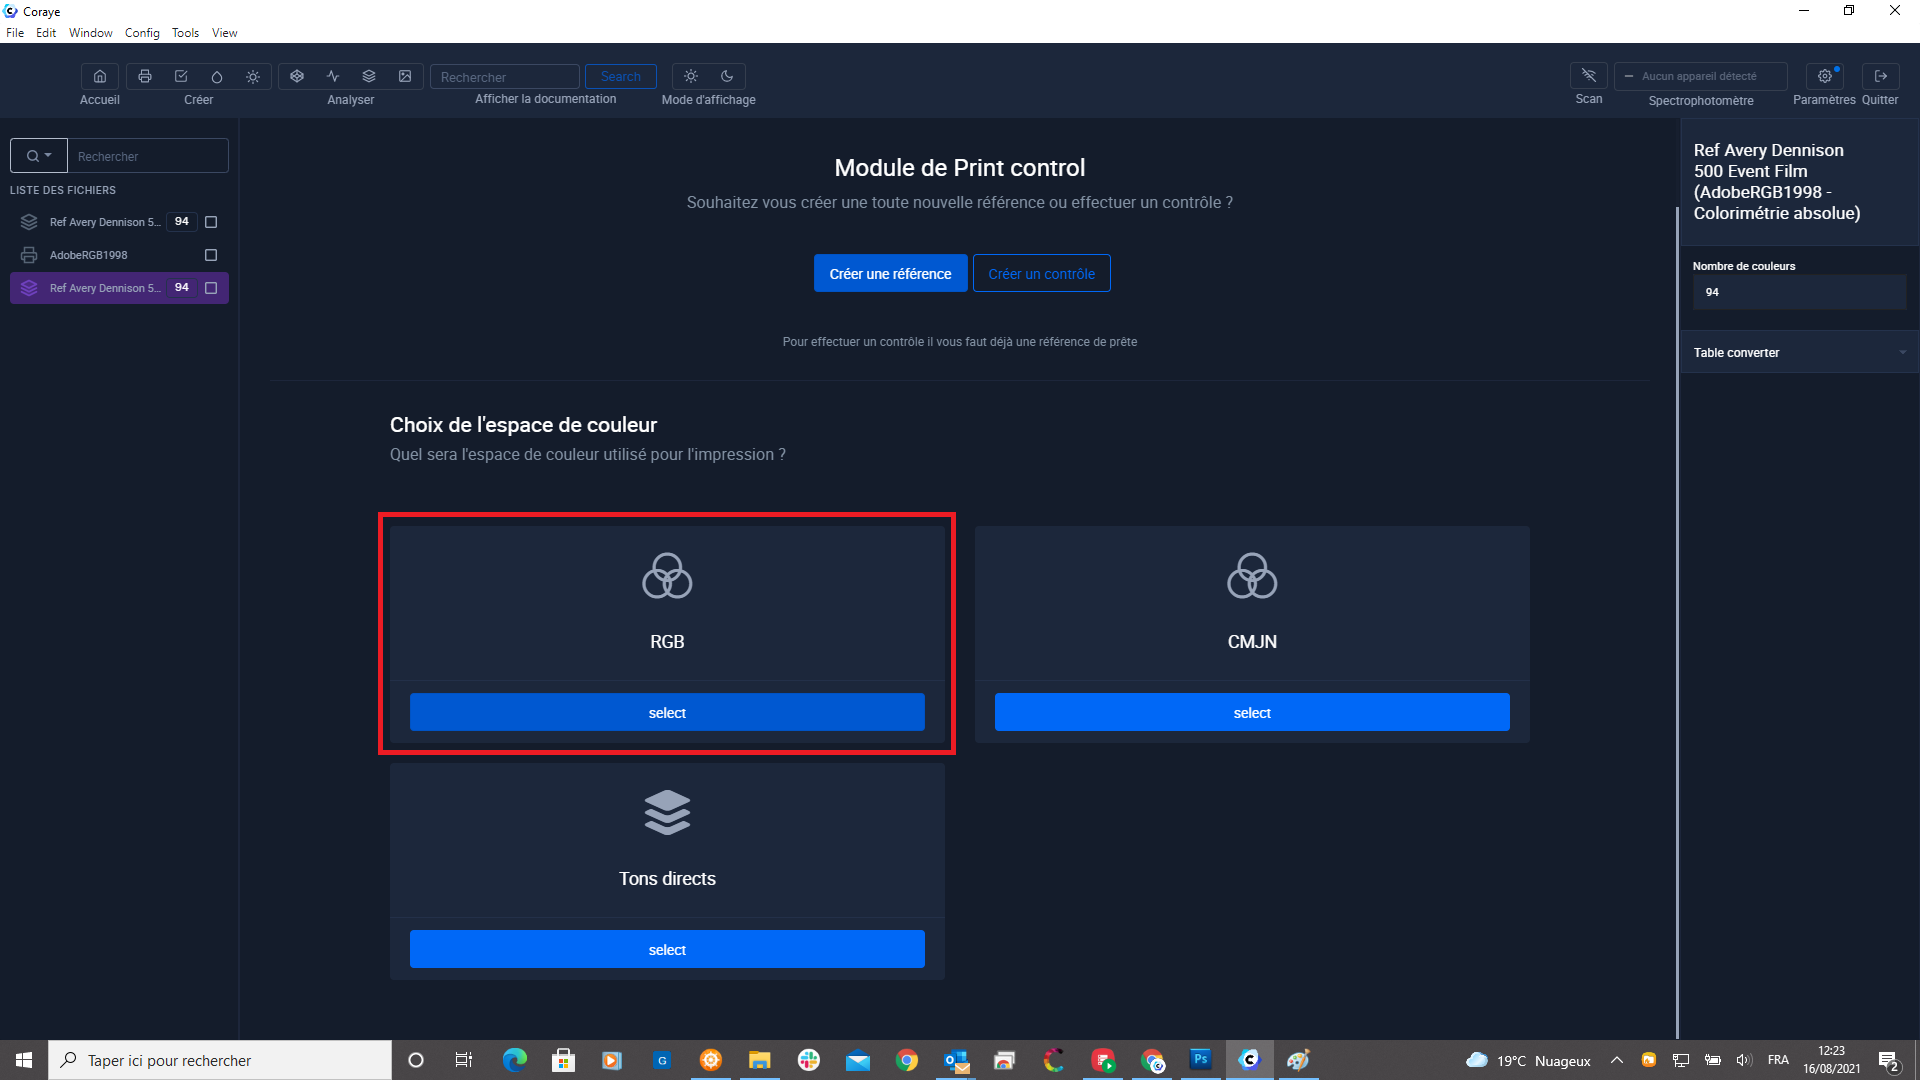Open Outlook from the taskbar

[x=956, y=1060]
